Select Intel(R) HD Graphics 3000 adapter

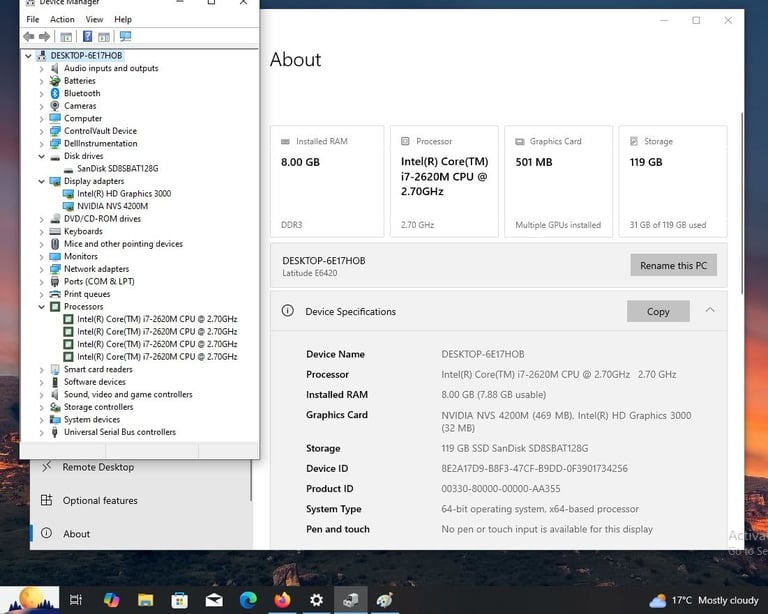(124, 193)
